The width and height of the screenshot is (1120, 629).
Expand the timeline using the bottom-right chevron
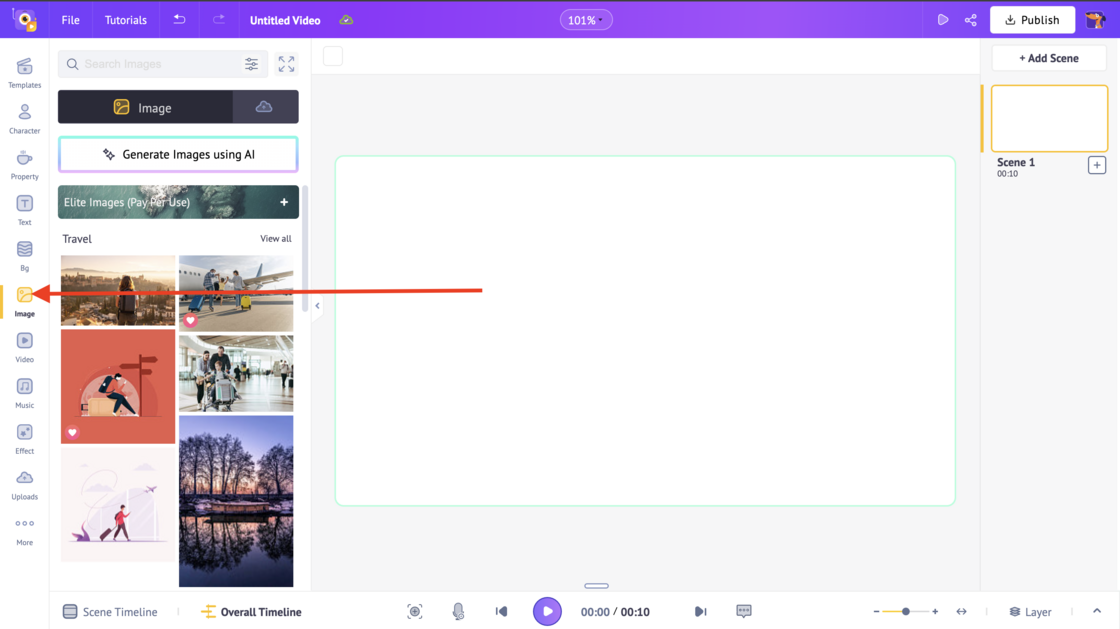[x=1096, y=611]
